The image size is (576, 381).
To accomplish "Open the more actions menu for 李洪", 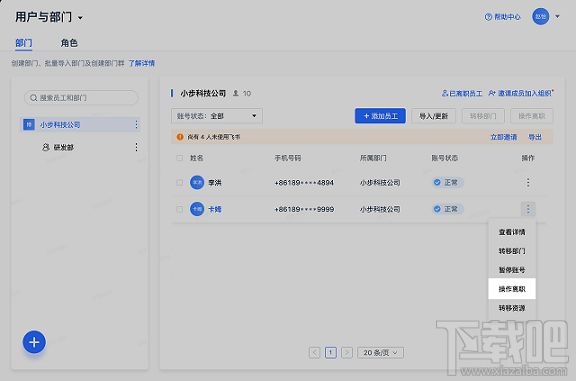I will pos(528,183).
